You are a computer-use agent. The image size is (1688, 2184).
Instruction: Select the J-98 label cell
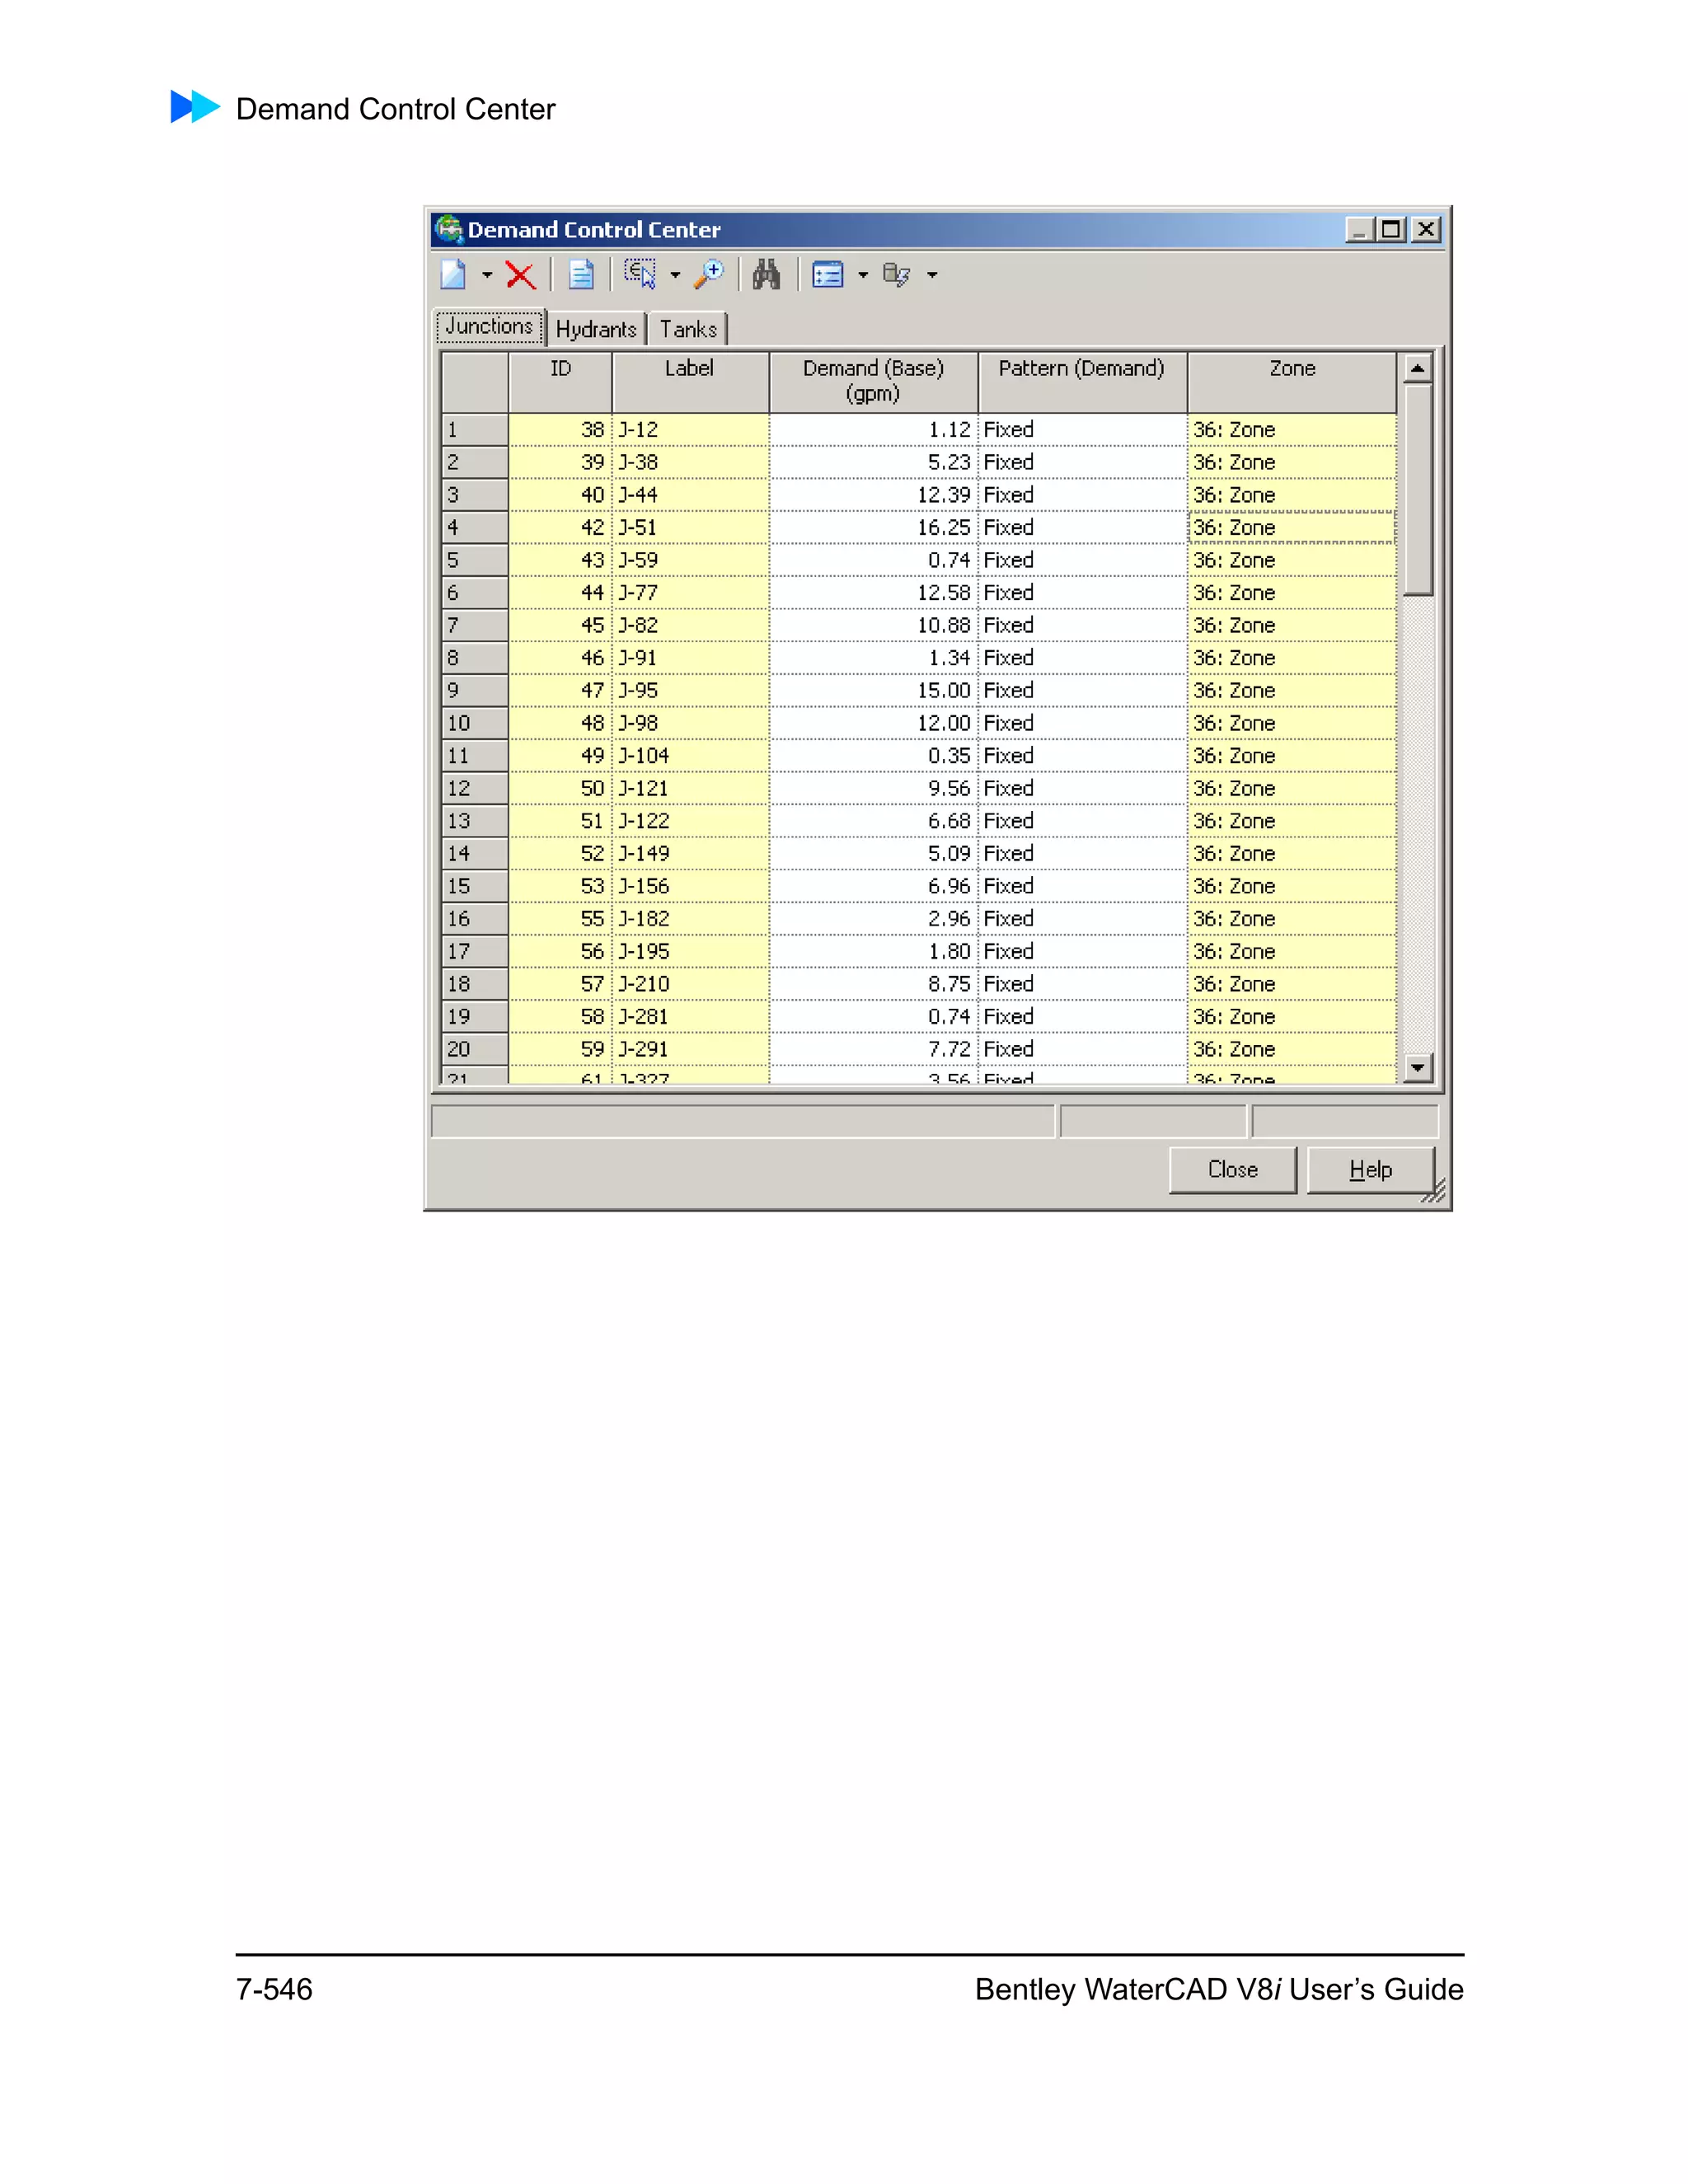click(690, 723)
